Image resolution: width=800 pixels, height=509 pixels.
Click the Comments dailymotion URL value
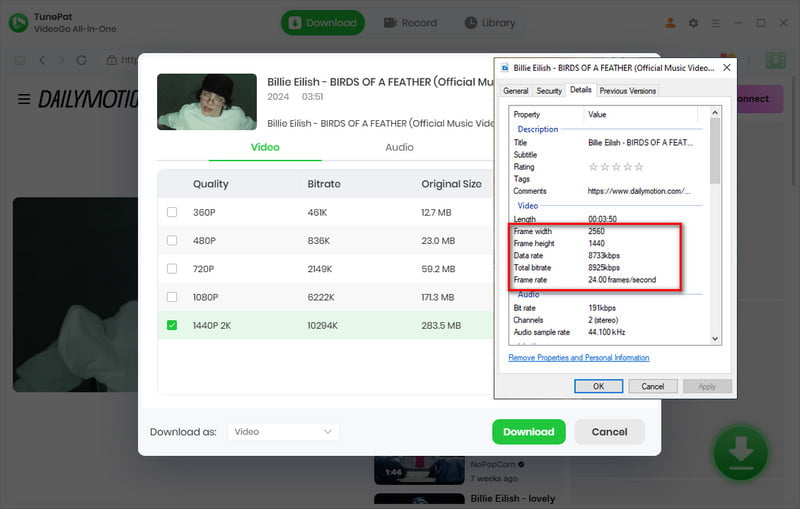tap(639, 191)
